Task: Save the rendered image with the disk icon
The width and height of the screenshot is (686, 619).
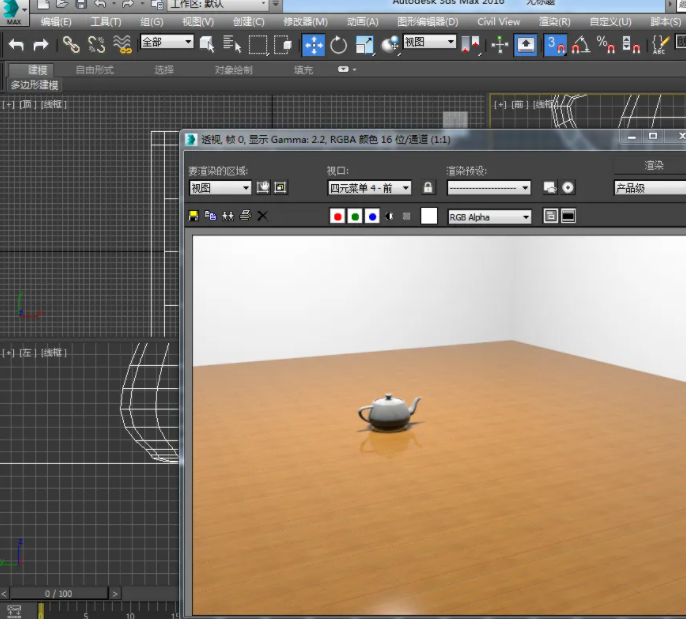Action: [194, 216]
